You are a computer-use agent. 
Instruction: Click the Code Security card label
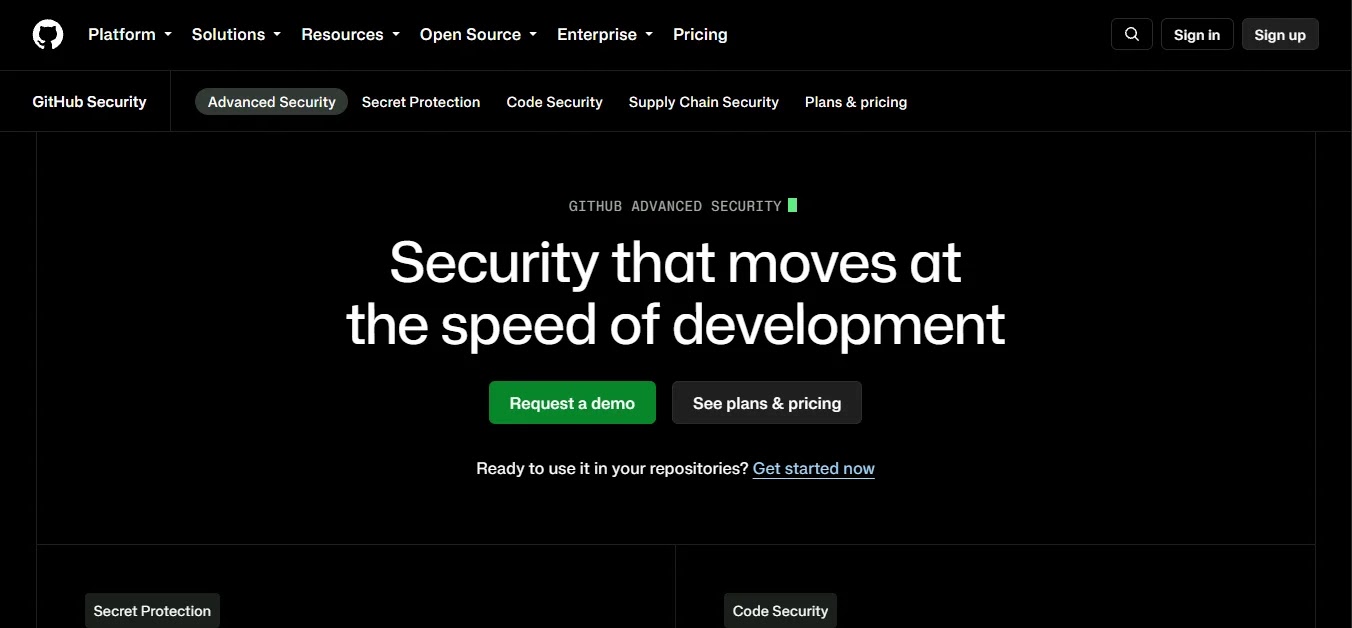click(x=780, y=611)
